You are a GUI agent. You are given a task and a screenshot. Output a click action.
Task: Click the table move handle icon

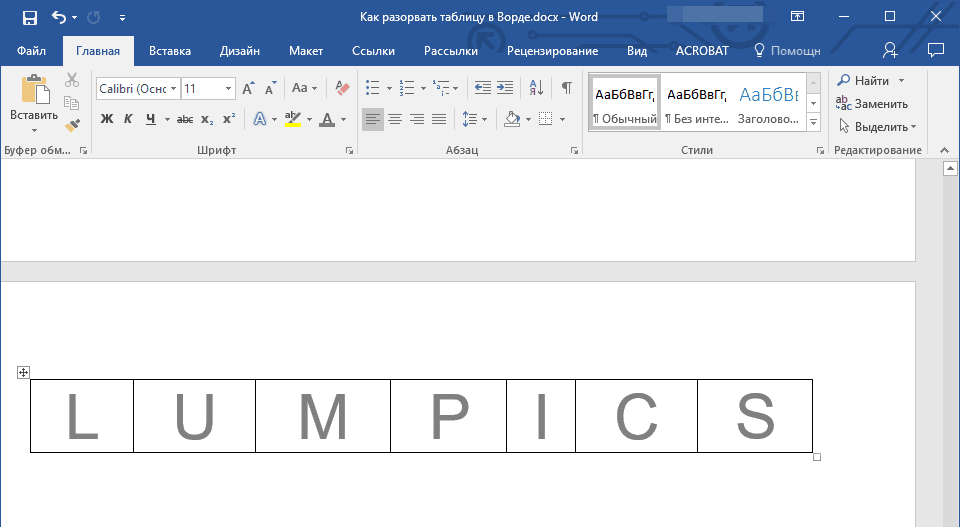click(x=24, y=373)
